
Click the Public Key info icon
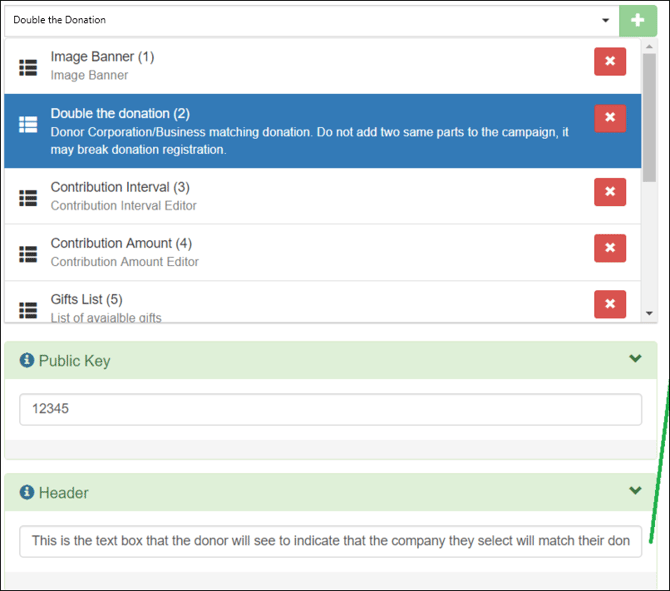27,360
